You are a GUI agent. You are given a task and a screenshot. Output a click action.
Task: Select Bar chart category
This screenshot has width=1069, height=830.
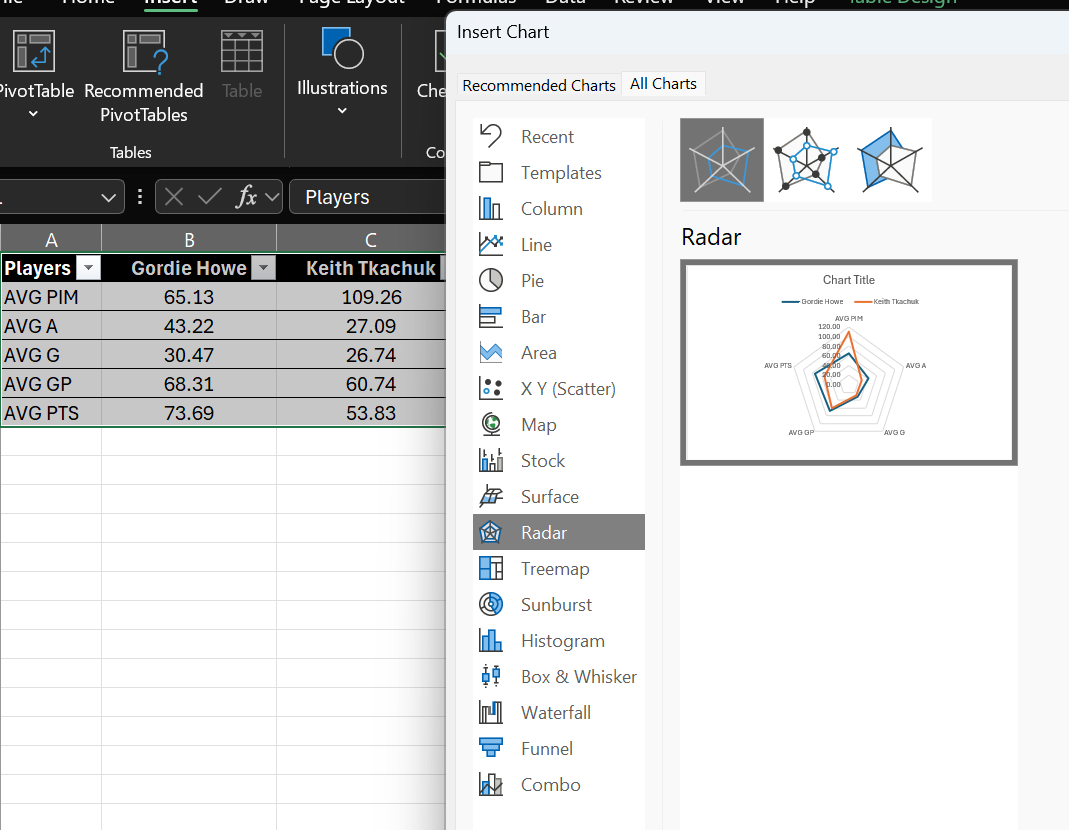558,317
